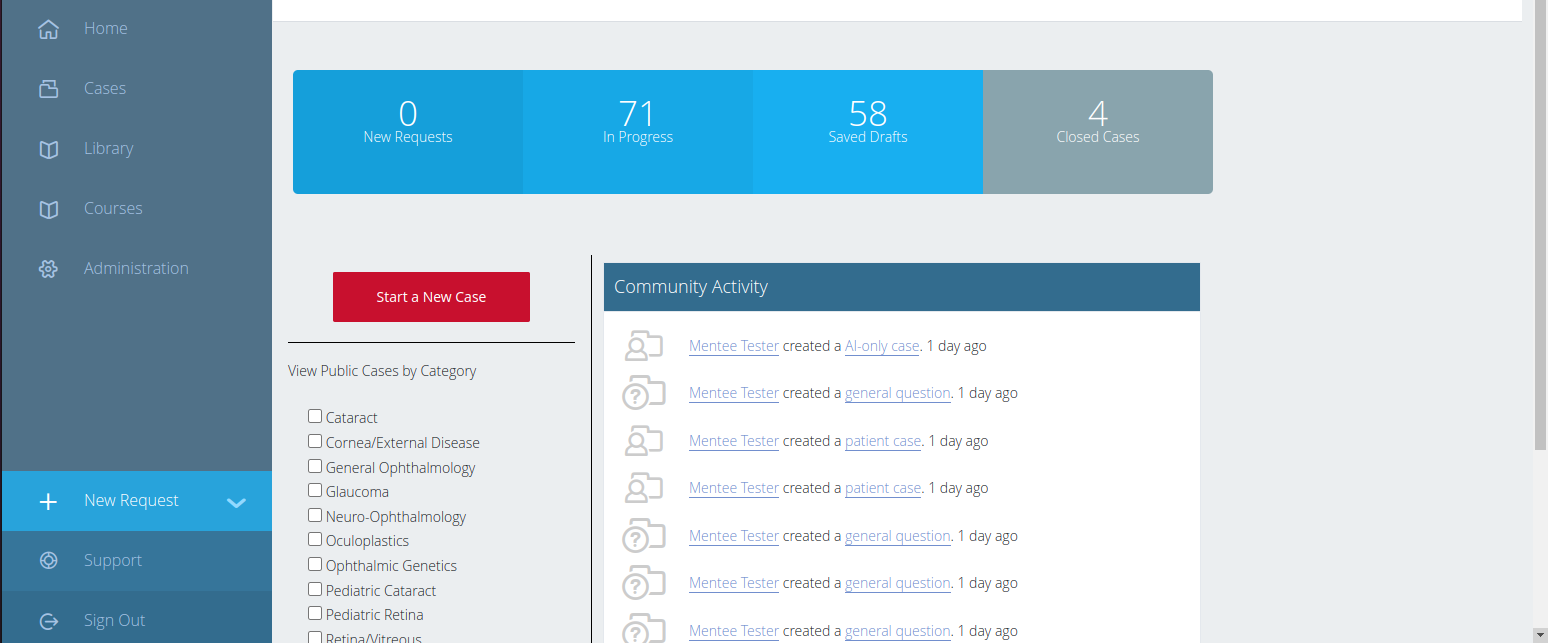Open the In Progress cases tile

click(638, 132)
